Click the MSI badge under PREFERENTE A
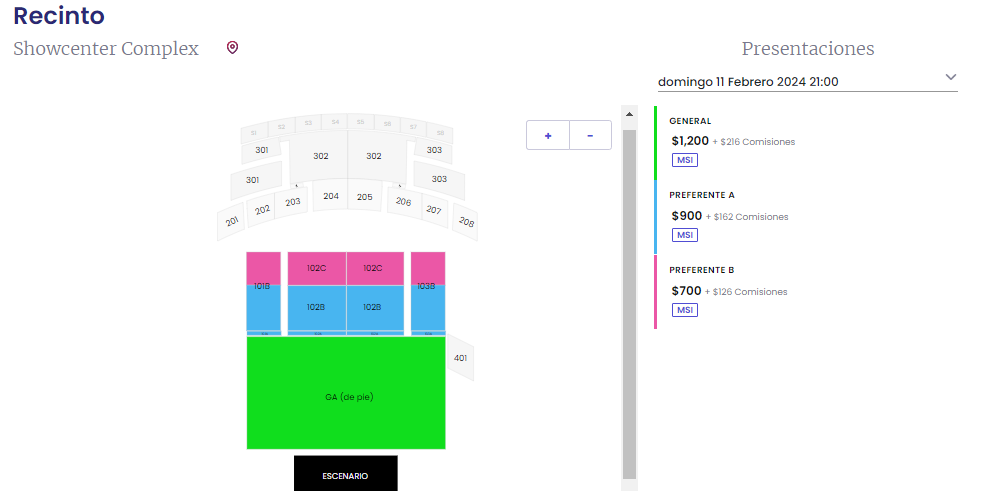This screenshot has height=491, width=1003. [x=684, y=235]
